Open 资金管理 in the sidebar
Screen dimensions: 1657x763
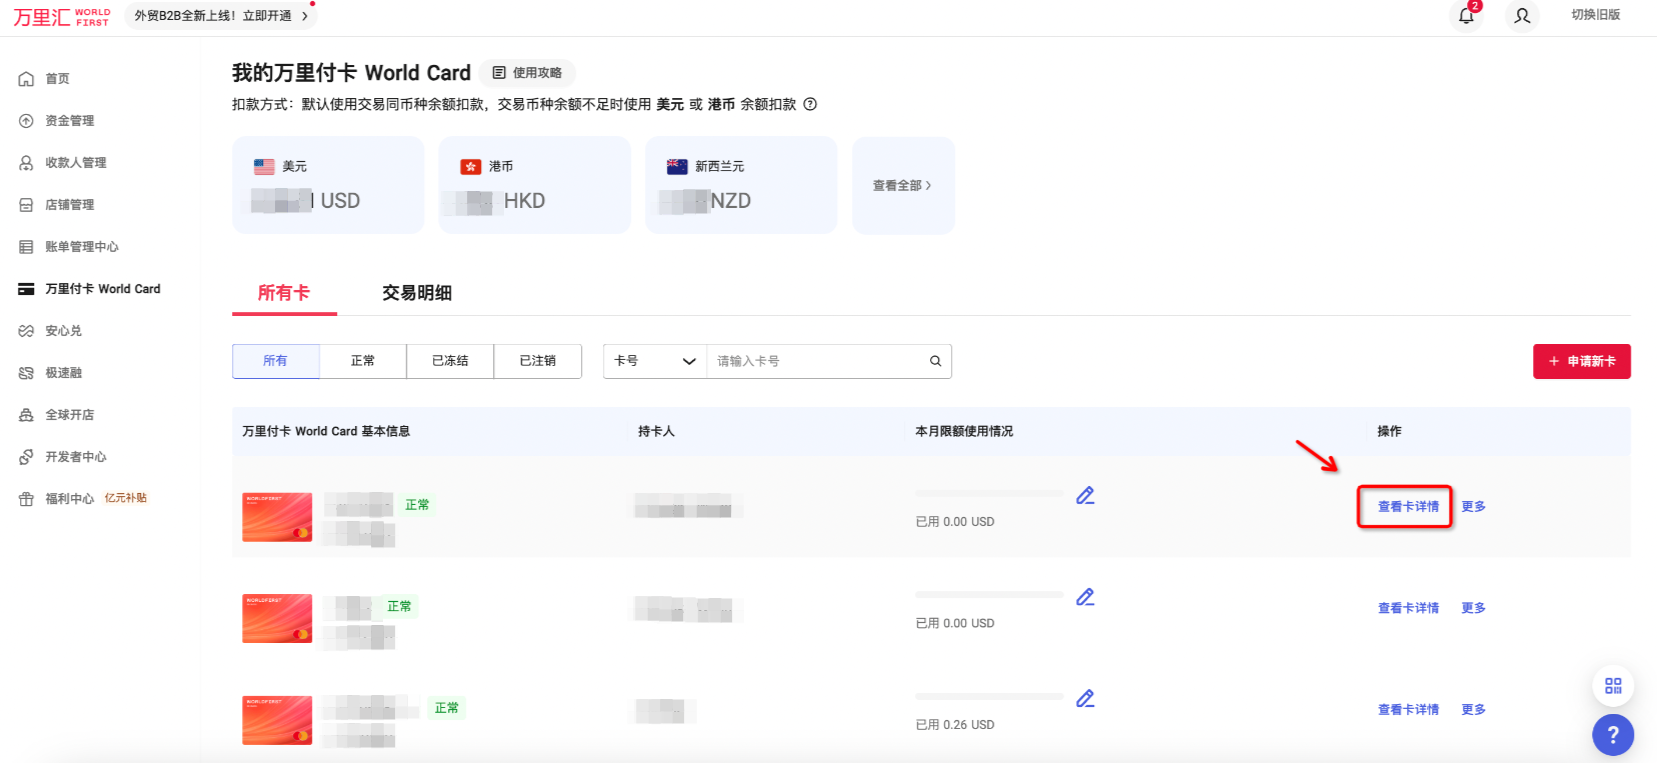click(69, 121)
